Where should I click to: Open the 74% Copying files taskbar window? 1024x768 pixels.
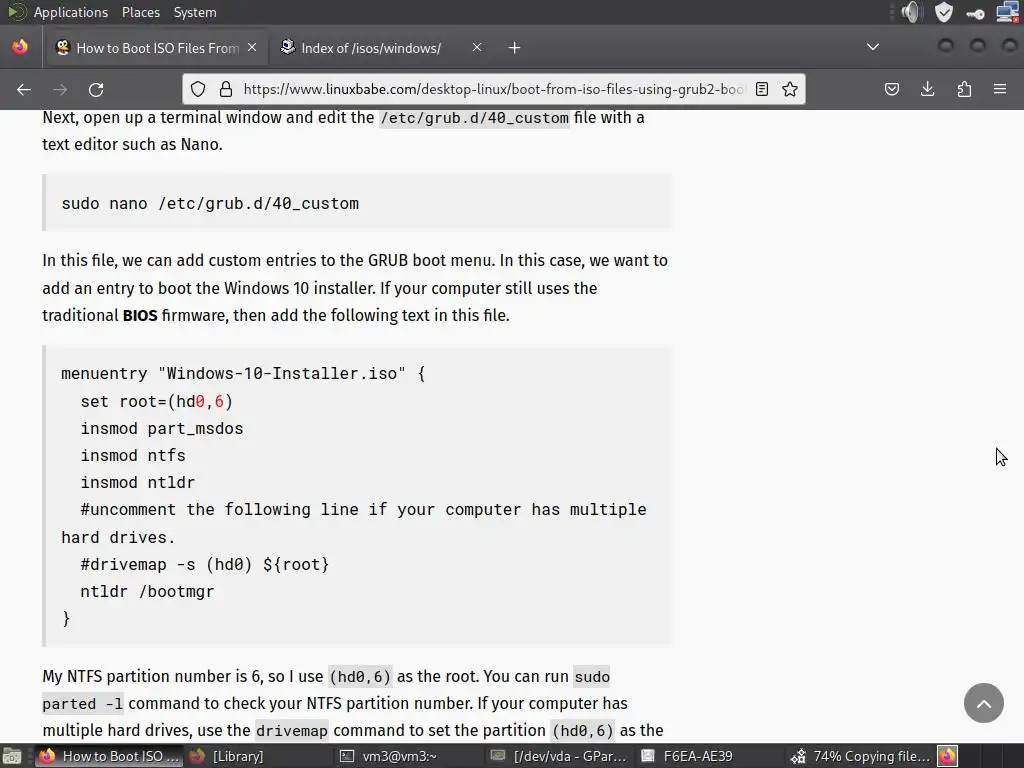[x=859, y=756]
